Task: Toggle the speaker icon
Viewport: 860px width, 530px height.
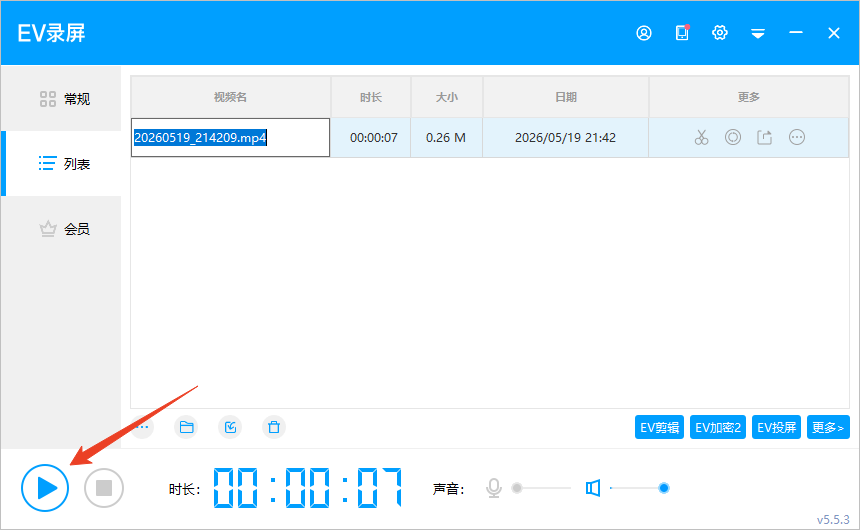Action: tap(593, 488)
